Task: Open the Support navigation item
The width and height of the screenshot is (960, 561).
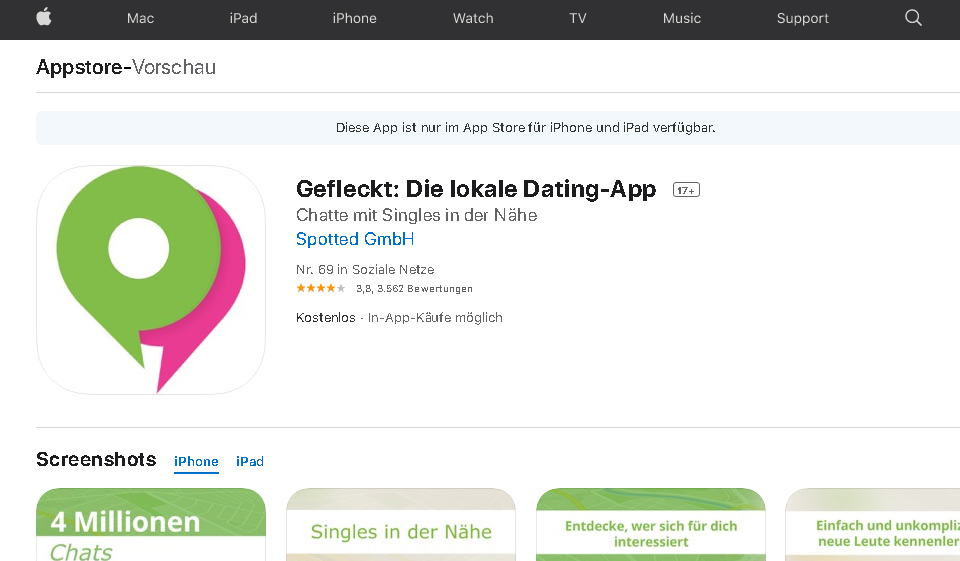Action: pos(803,18)
